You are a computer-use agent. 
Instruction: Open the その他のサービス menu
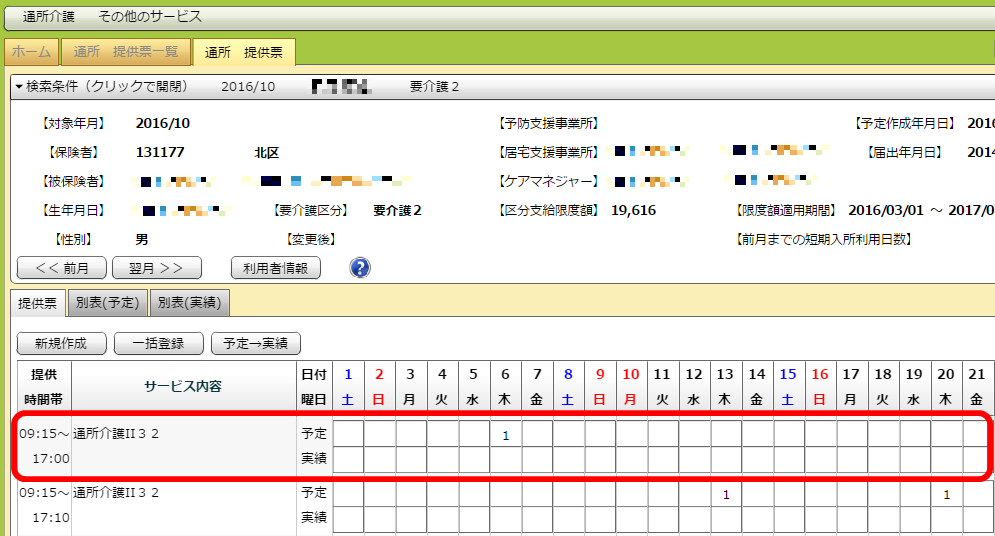coord(150,17)
